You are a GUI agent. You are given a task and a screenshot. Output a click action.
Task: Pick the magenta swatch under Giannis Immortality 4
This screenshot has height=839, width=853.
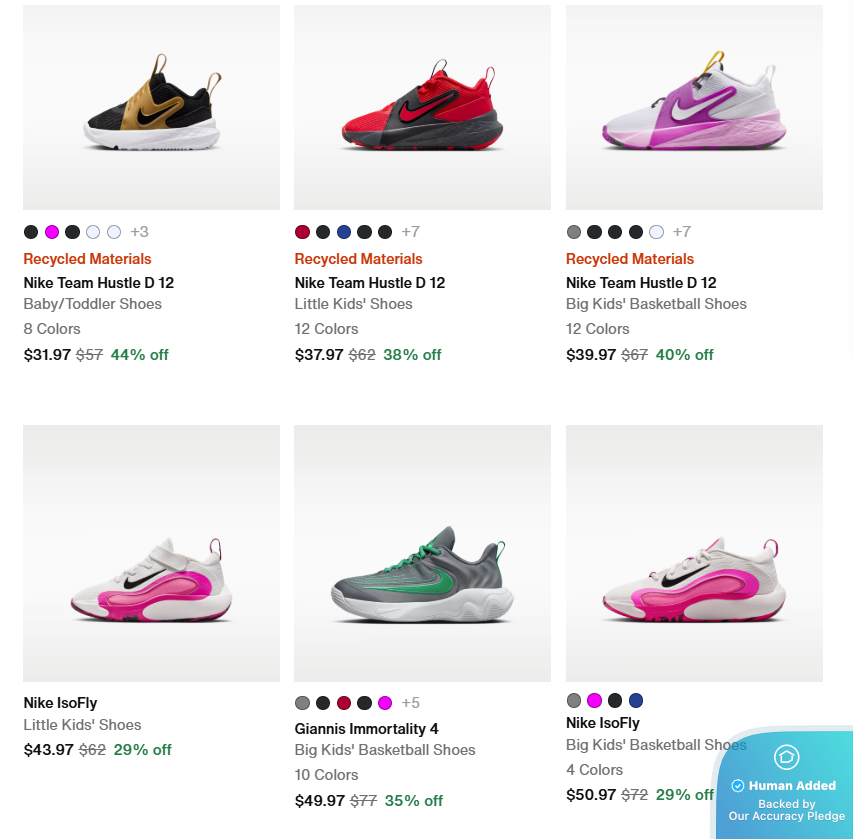click(384, 702)
